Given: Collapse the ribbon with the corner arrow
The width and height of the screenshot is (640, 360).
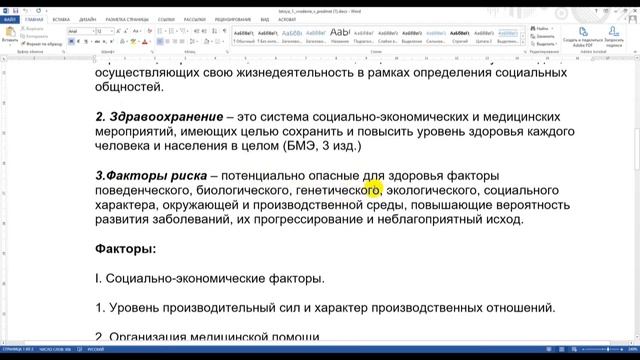Looking at the screenshot, I should (635, 52).
